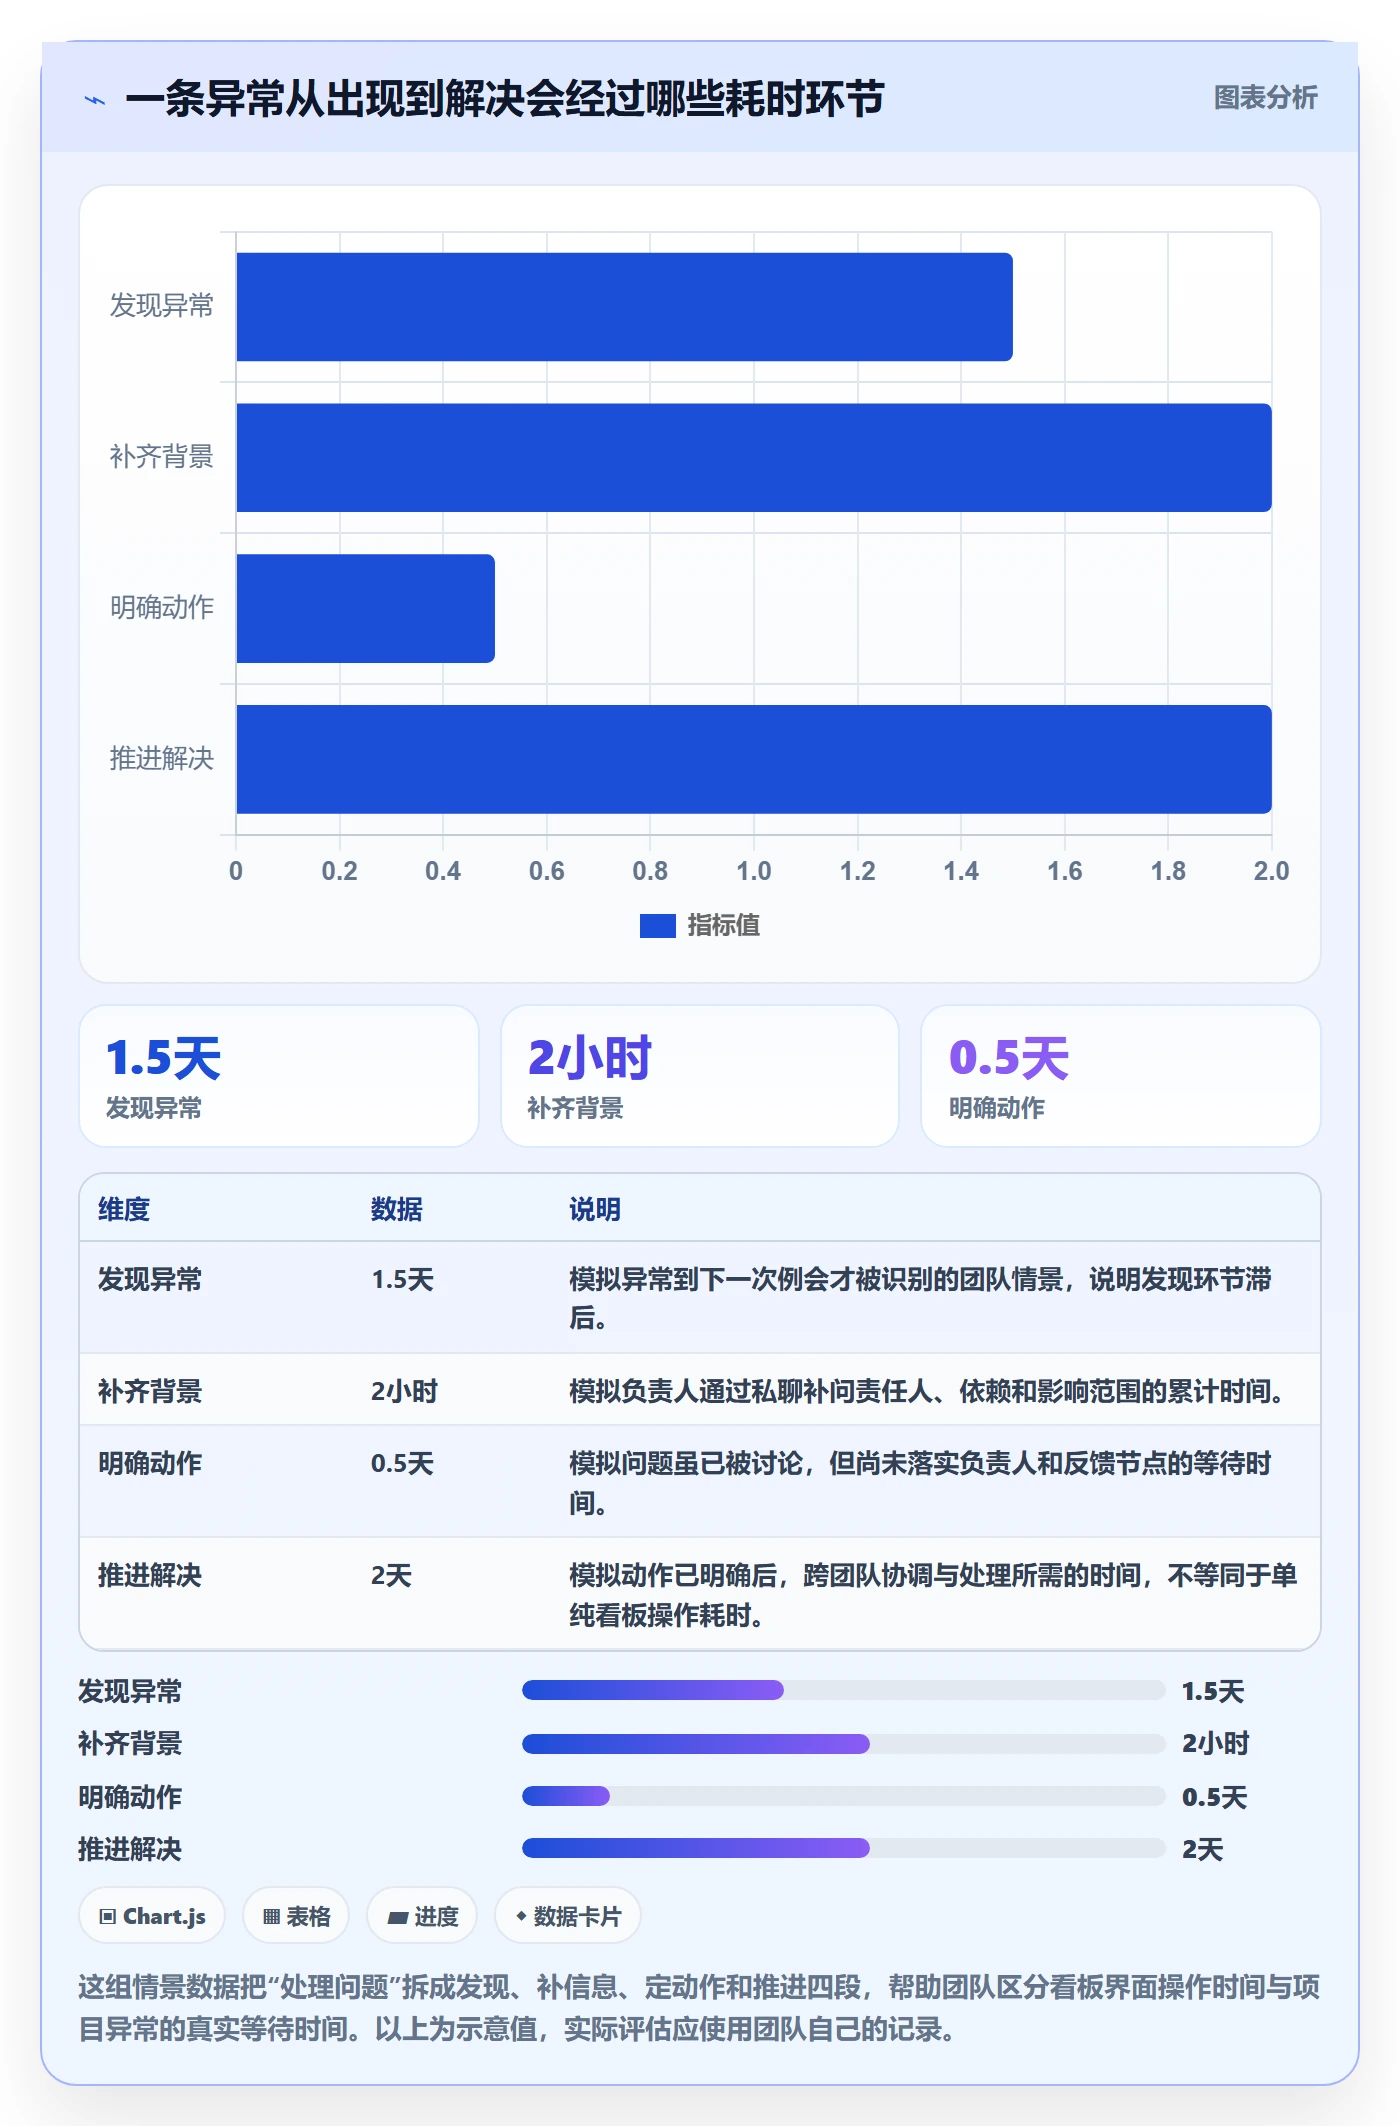Click the 明确动作 bar in the chart
The width and height of the screenshot is (1400, 2126).
point(365,609)
